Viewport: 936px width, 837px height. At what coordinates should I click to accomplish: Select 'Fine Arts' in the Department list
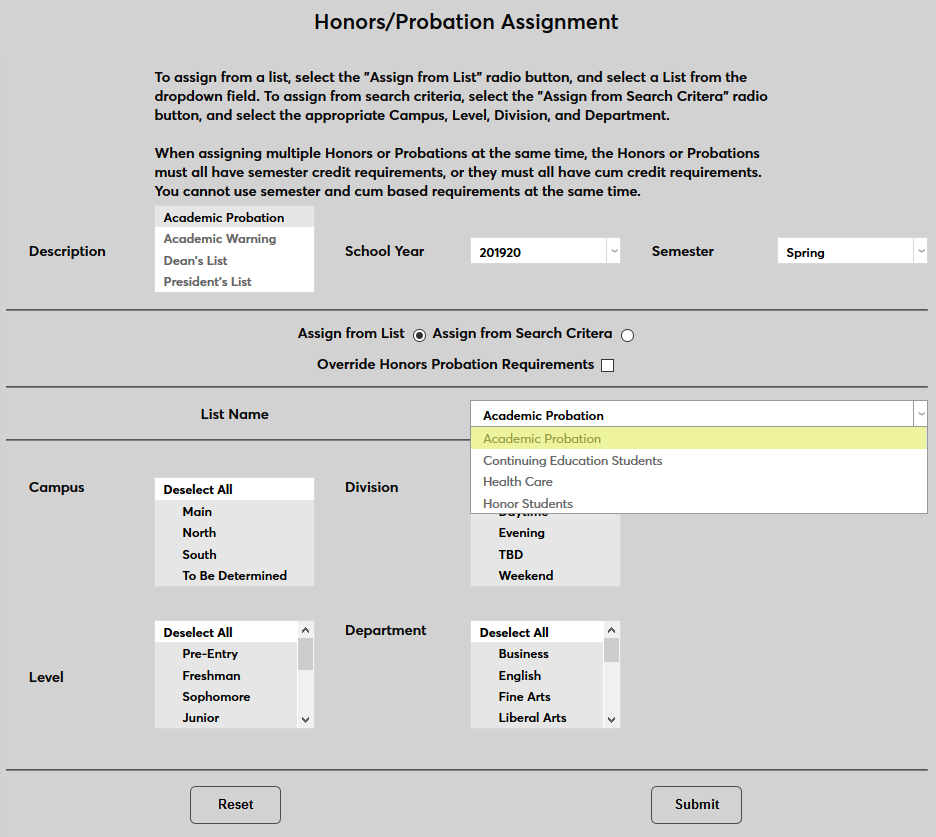pos(526,696)
